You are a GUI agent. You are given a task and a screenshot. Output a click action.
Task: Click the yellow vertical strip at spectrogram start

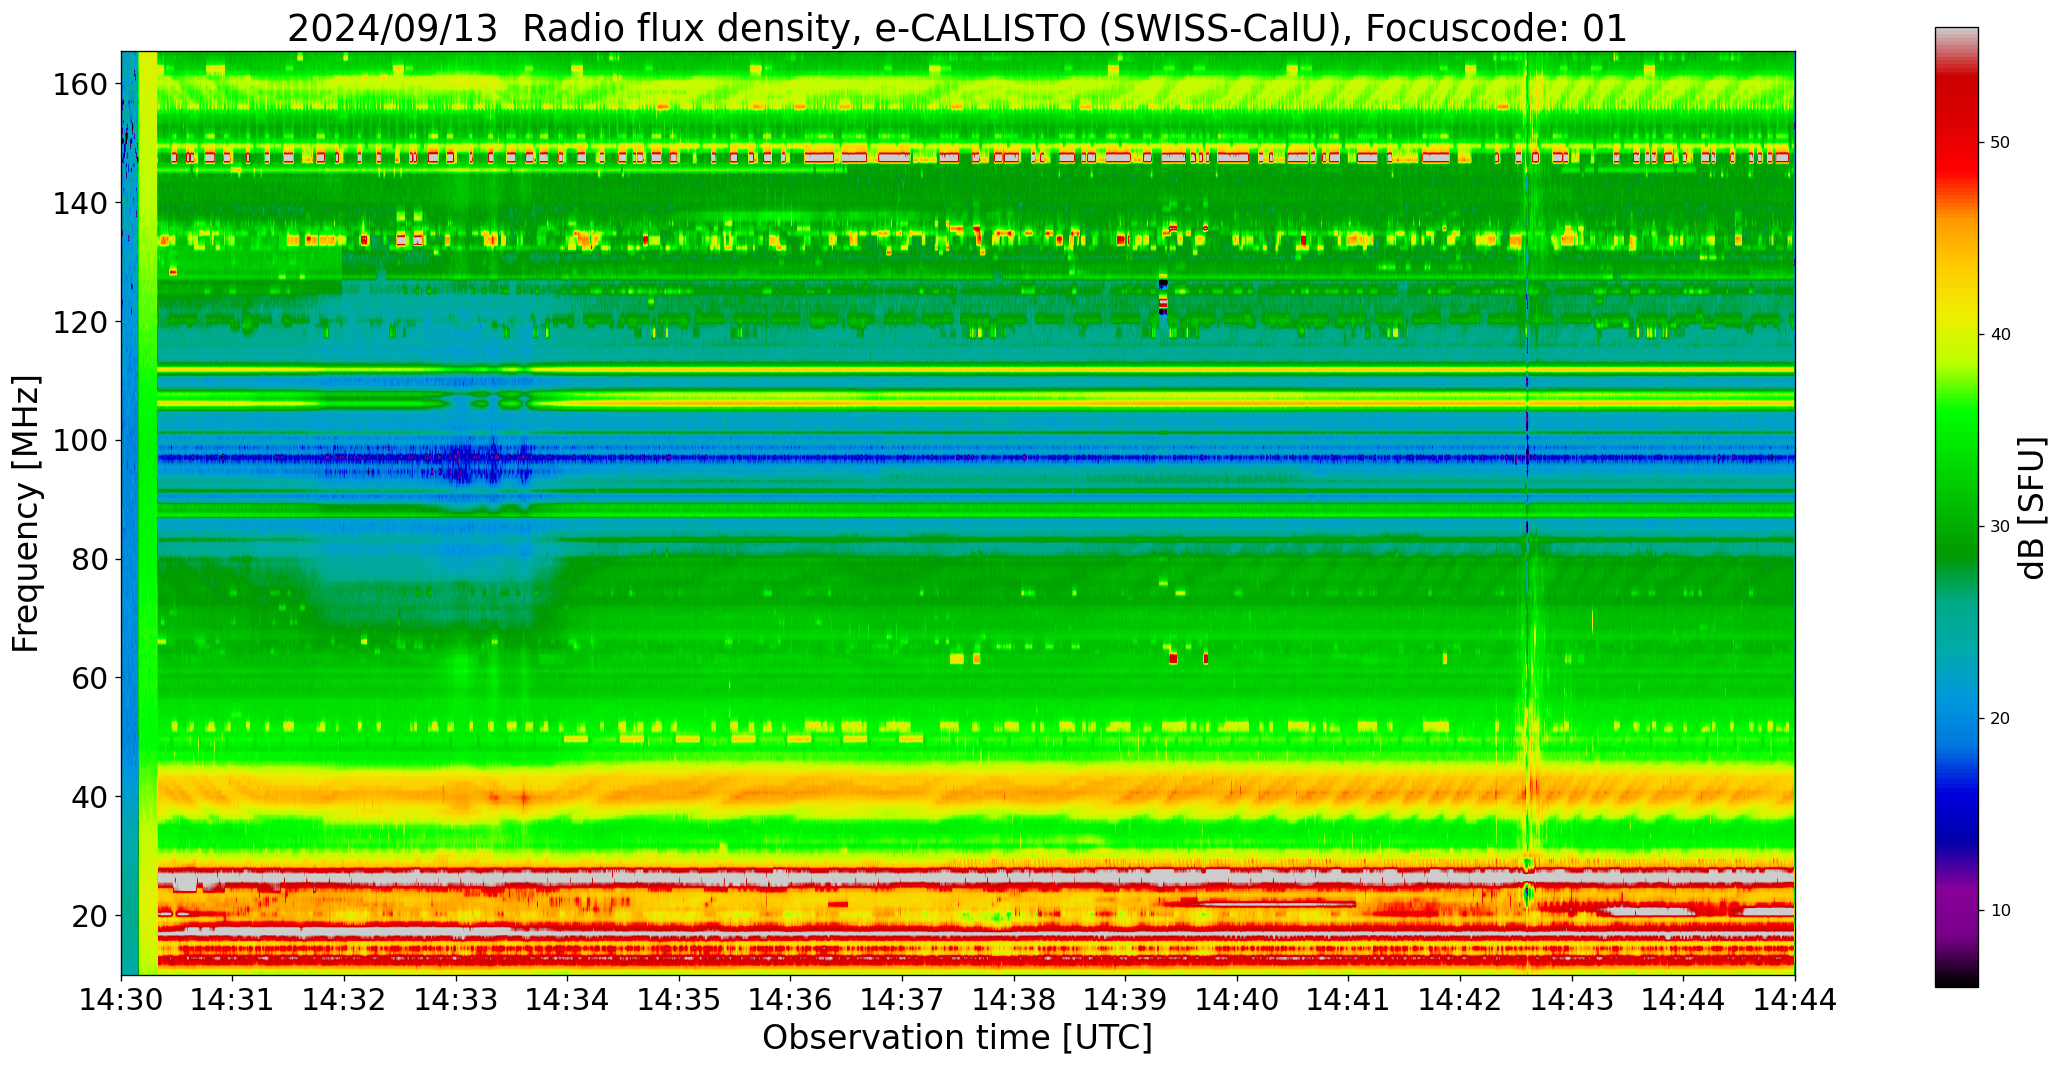(148, 513)
